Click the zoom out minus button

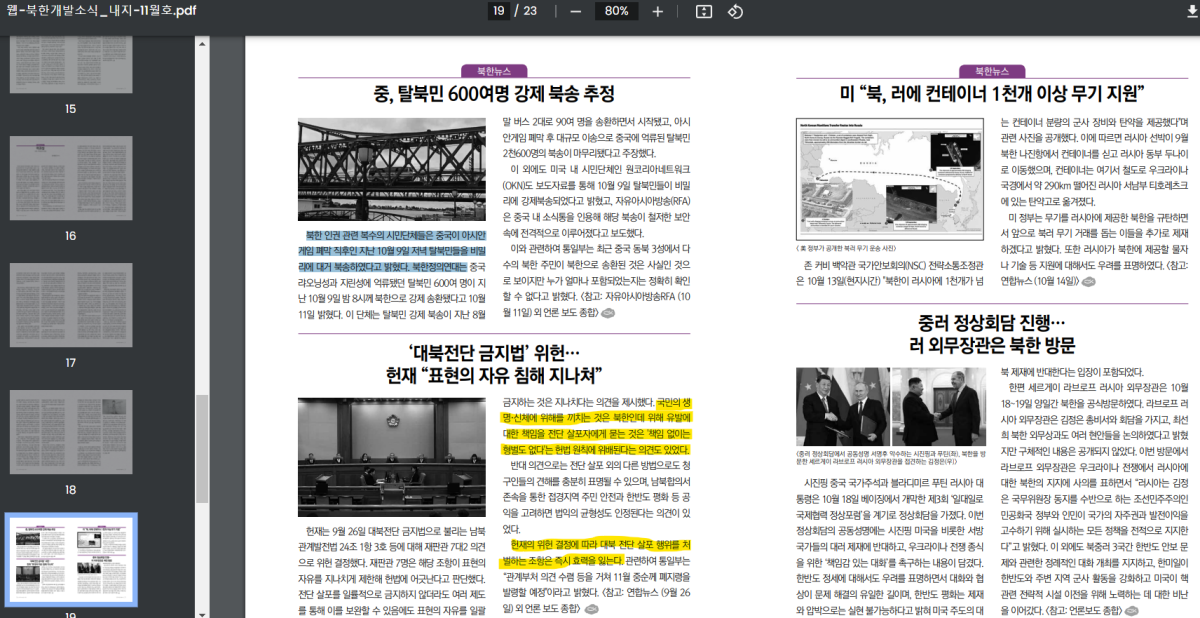(575, 11)
